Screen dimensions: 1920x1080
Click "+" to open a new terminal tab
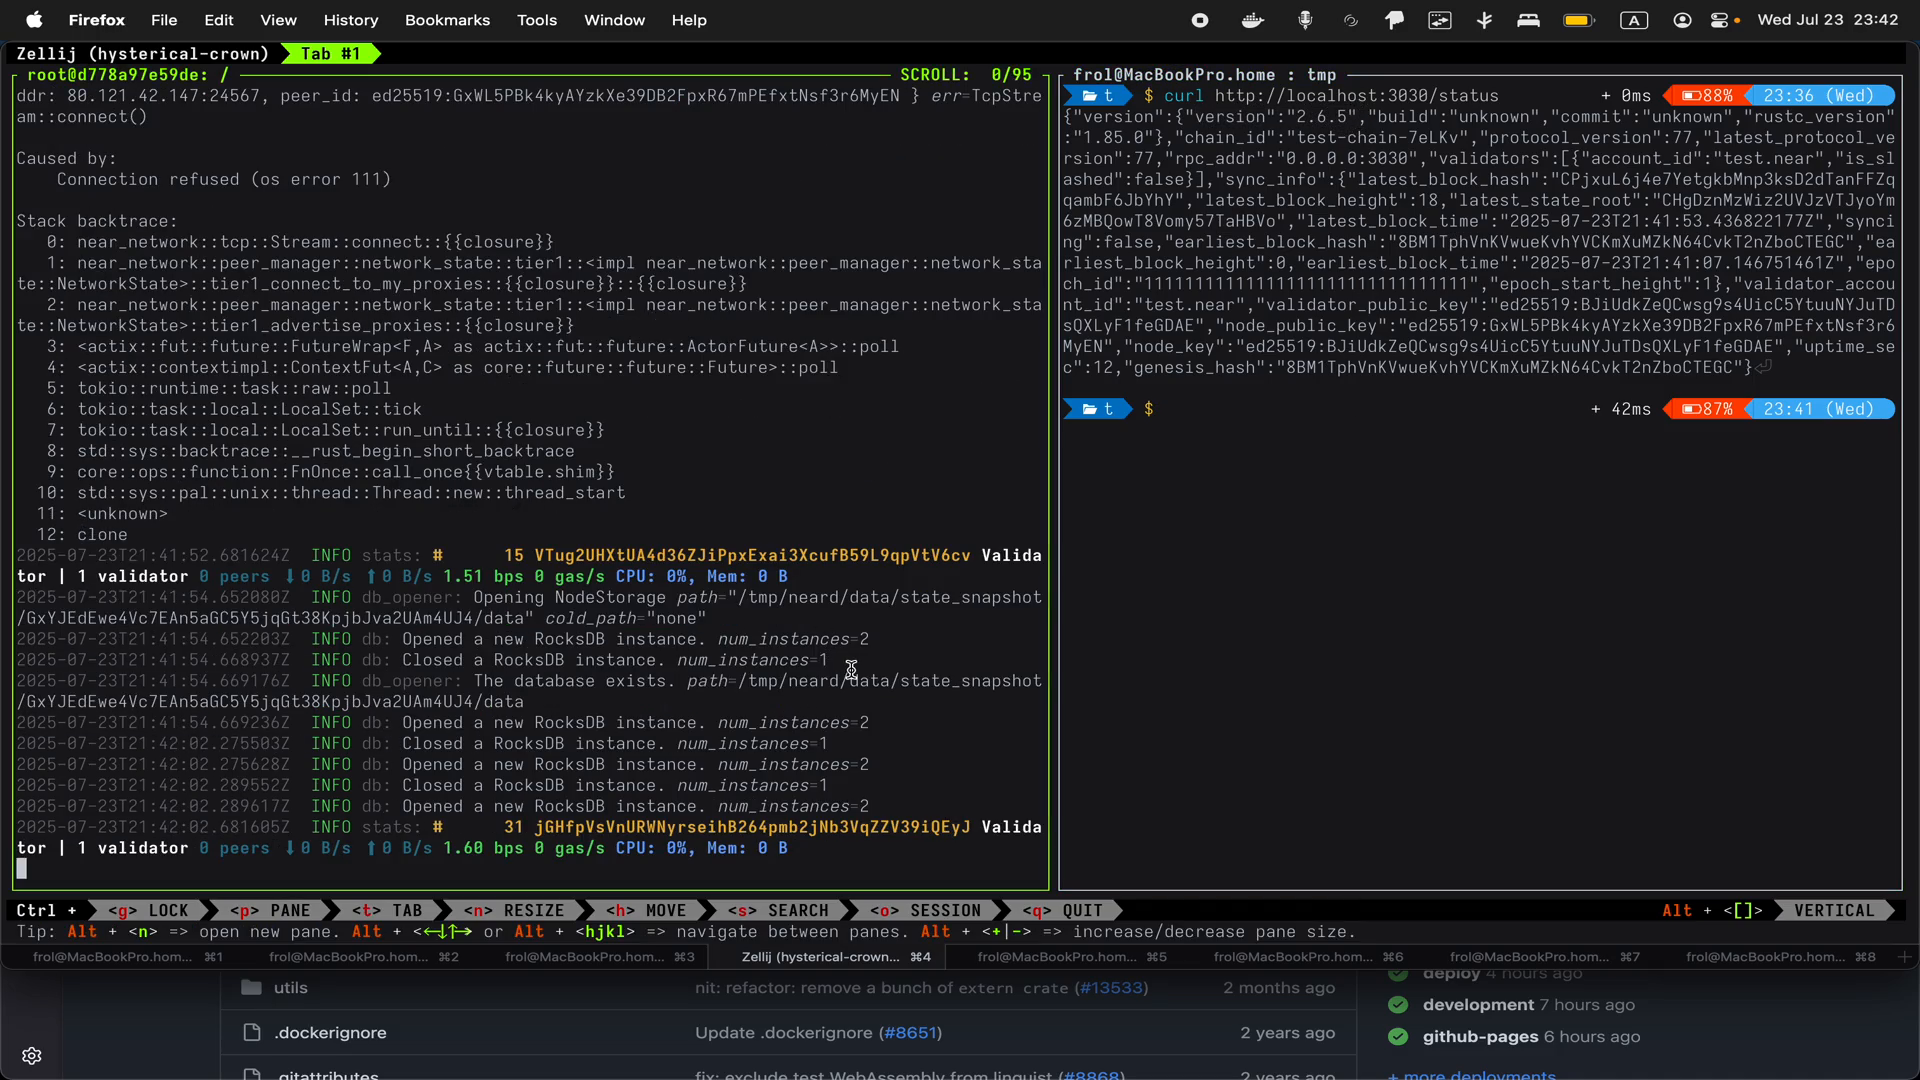(x=1904, y=957)
